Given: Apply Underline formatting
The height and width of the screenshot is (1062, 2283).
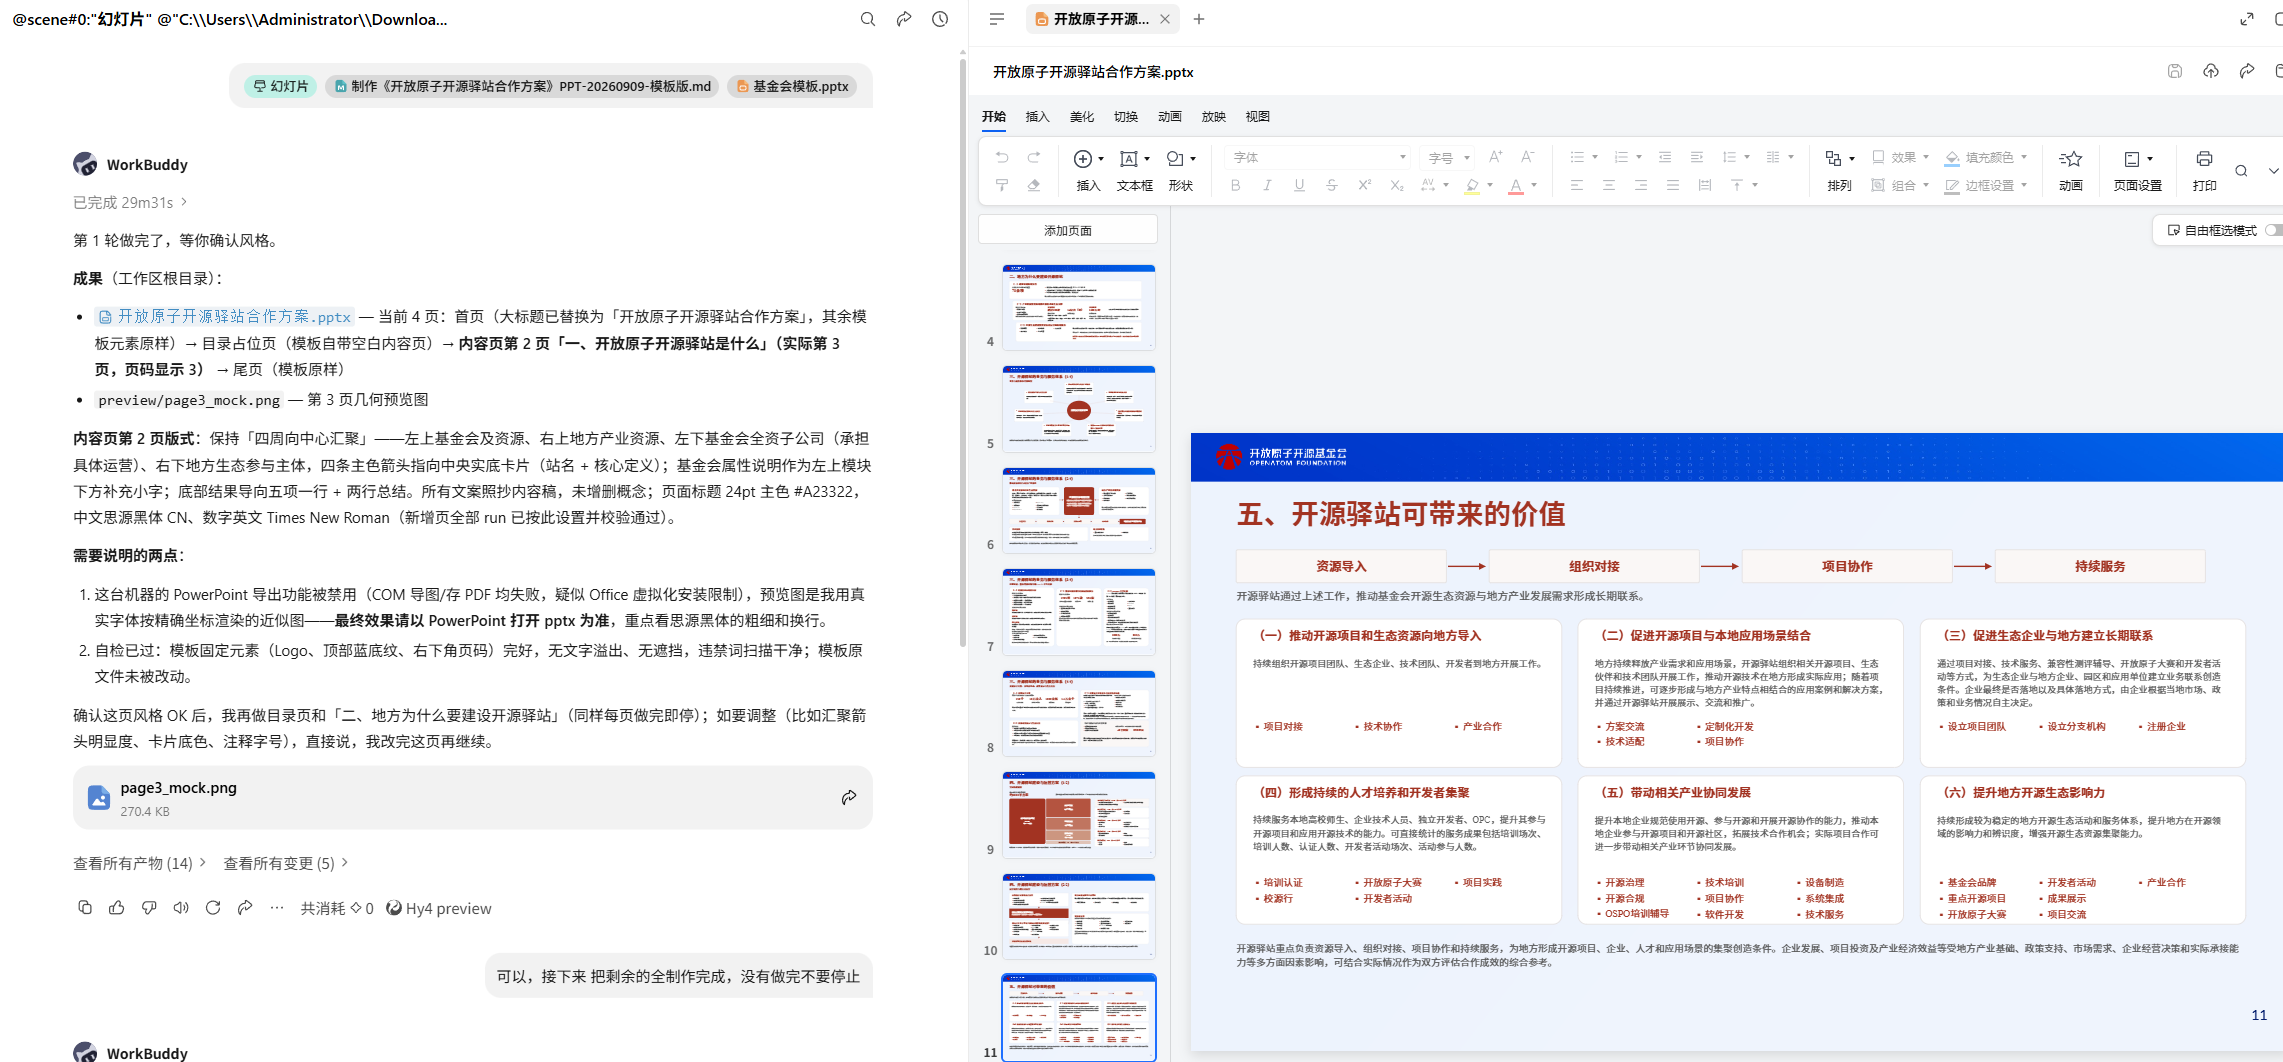Looking at the screenshot, I should [x=1299, y=185].
